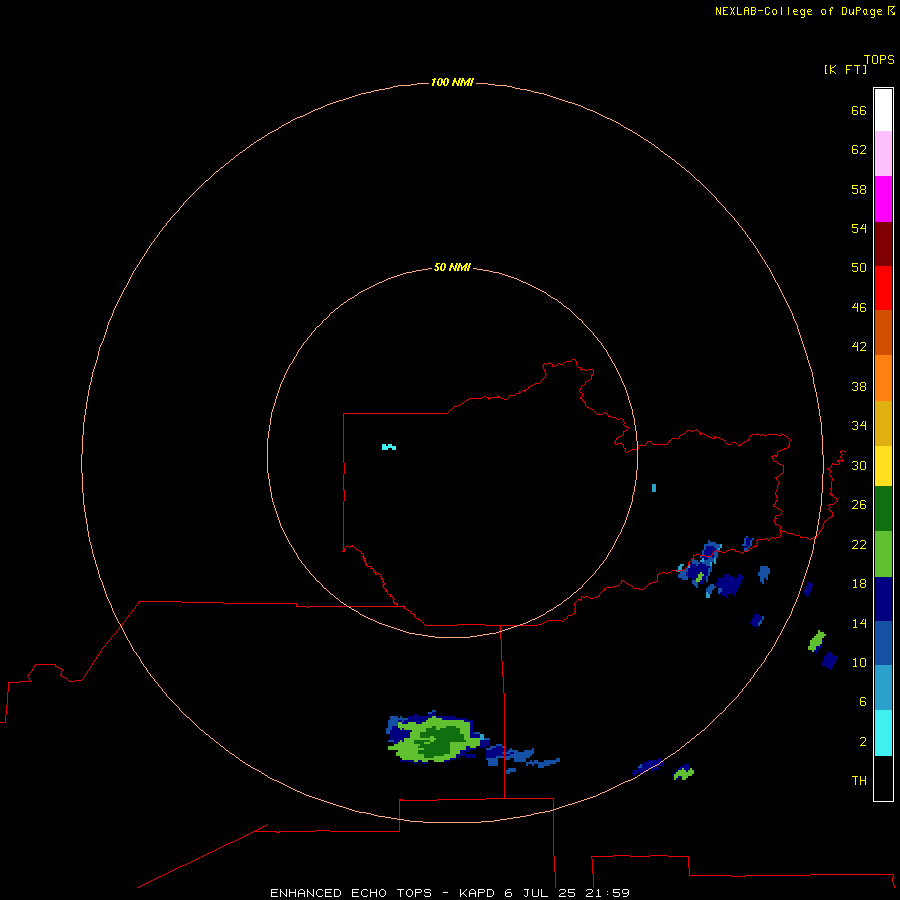Image resolution: width=900 pixels, height=900 pixels.
Task: Click legend value 42
Action: click(x=859, y=347)
